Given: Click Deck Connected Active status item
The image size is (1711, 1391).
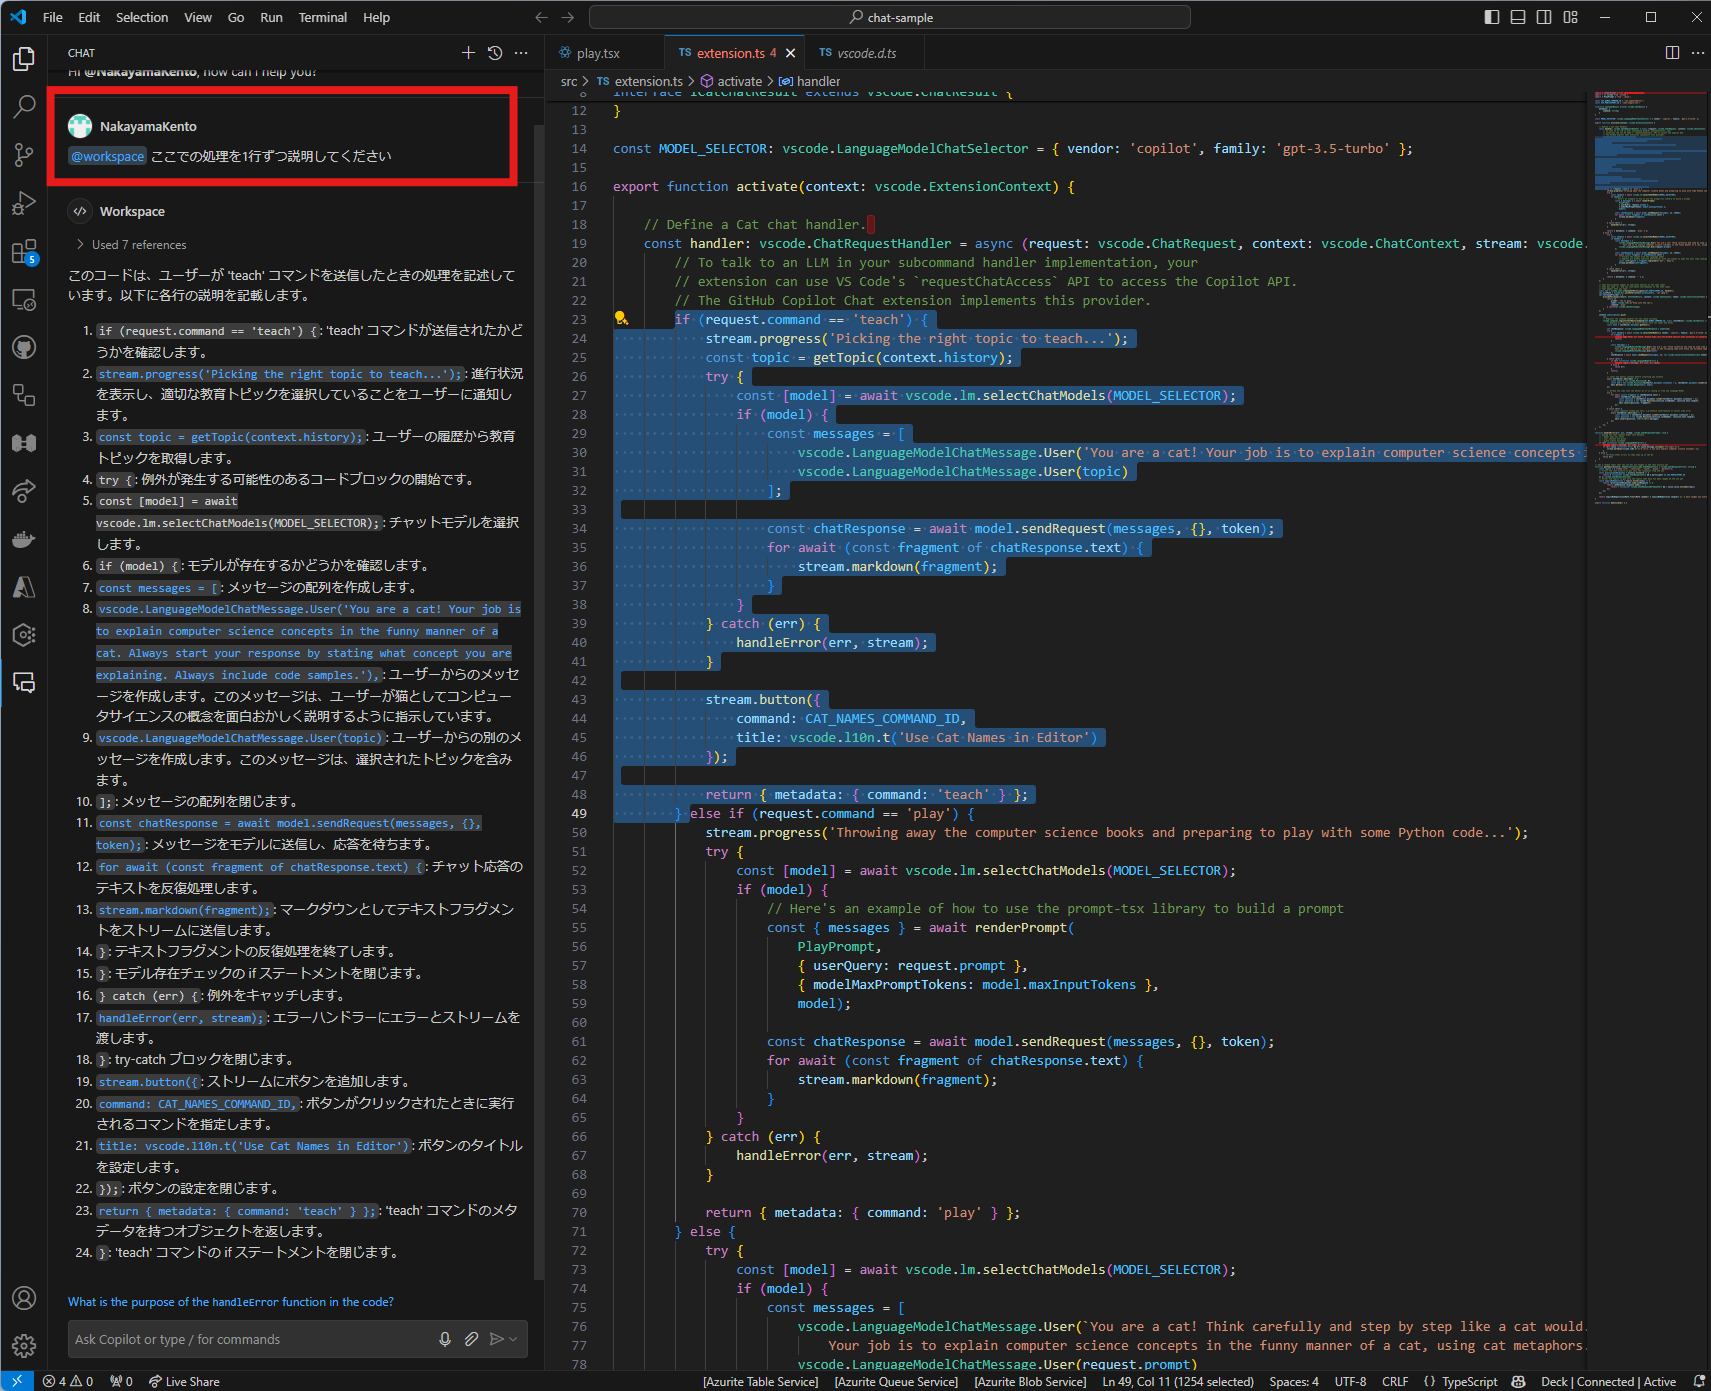Looking at the screenshot, I should pos(1608,1381).
